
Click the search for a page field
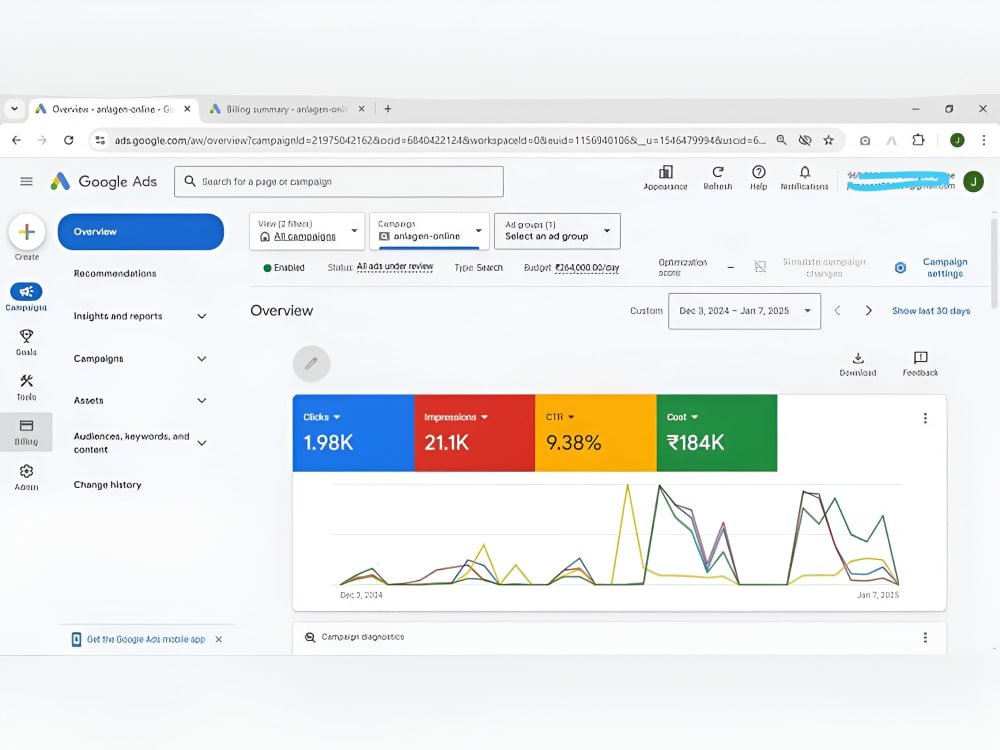(x=339, y=182)
